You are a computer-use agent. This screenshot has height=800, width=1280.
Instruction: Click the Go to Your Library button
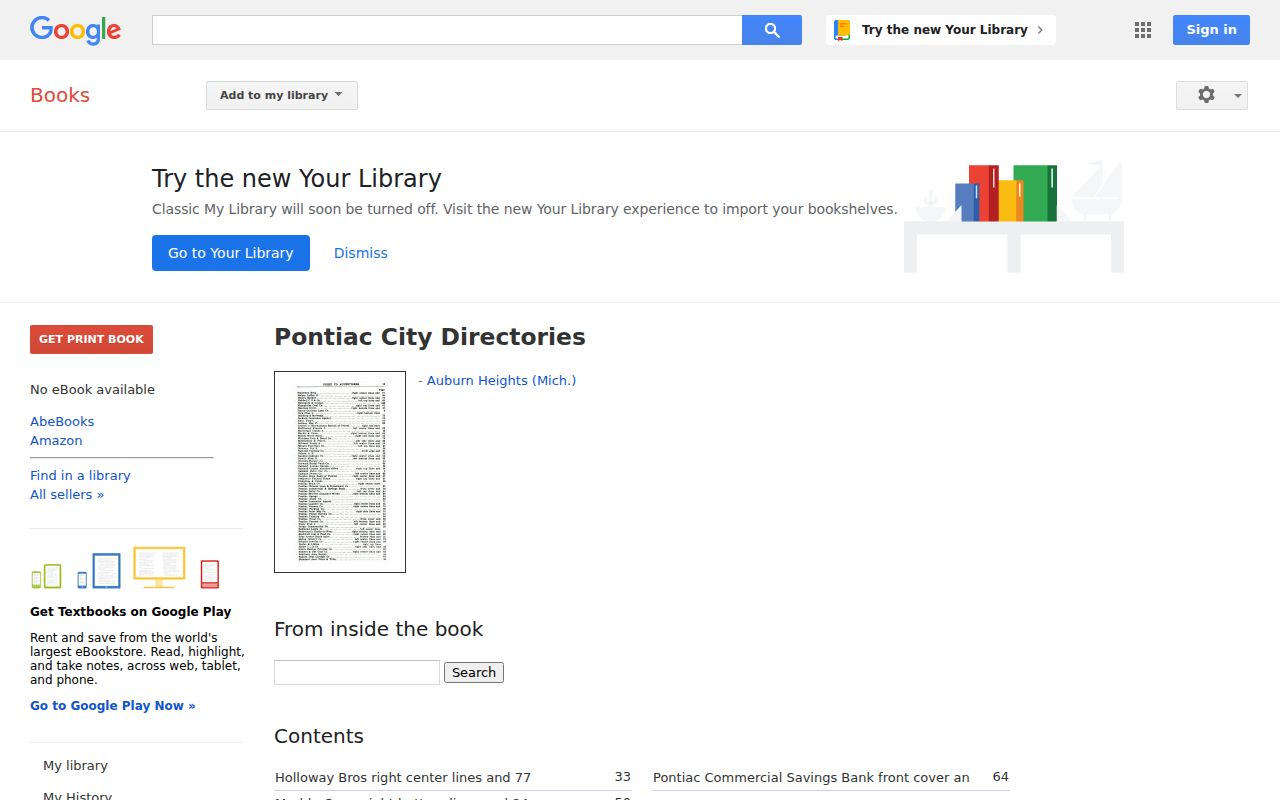click(231, 253)
